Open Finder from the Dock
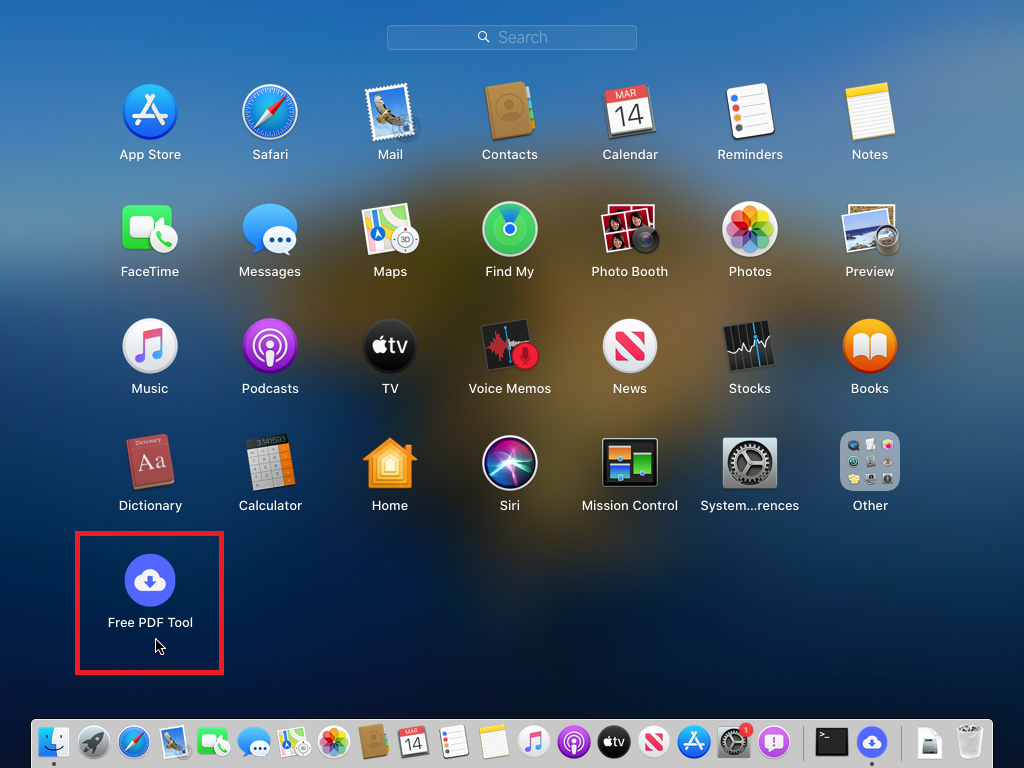This screenshot has height=768, width=1024. (x=54, y=743)
